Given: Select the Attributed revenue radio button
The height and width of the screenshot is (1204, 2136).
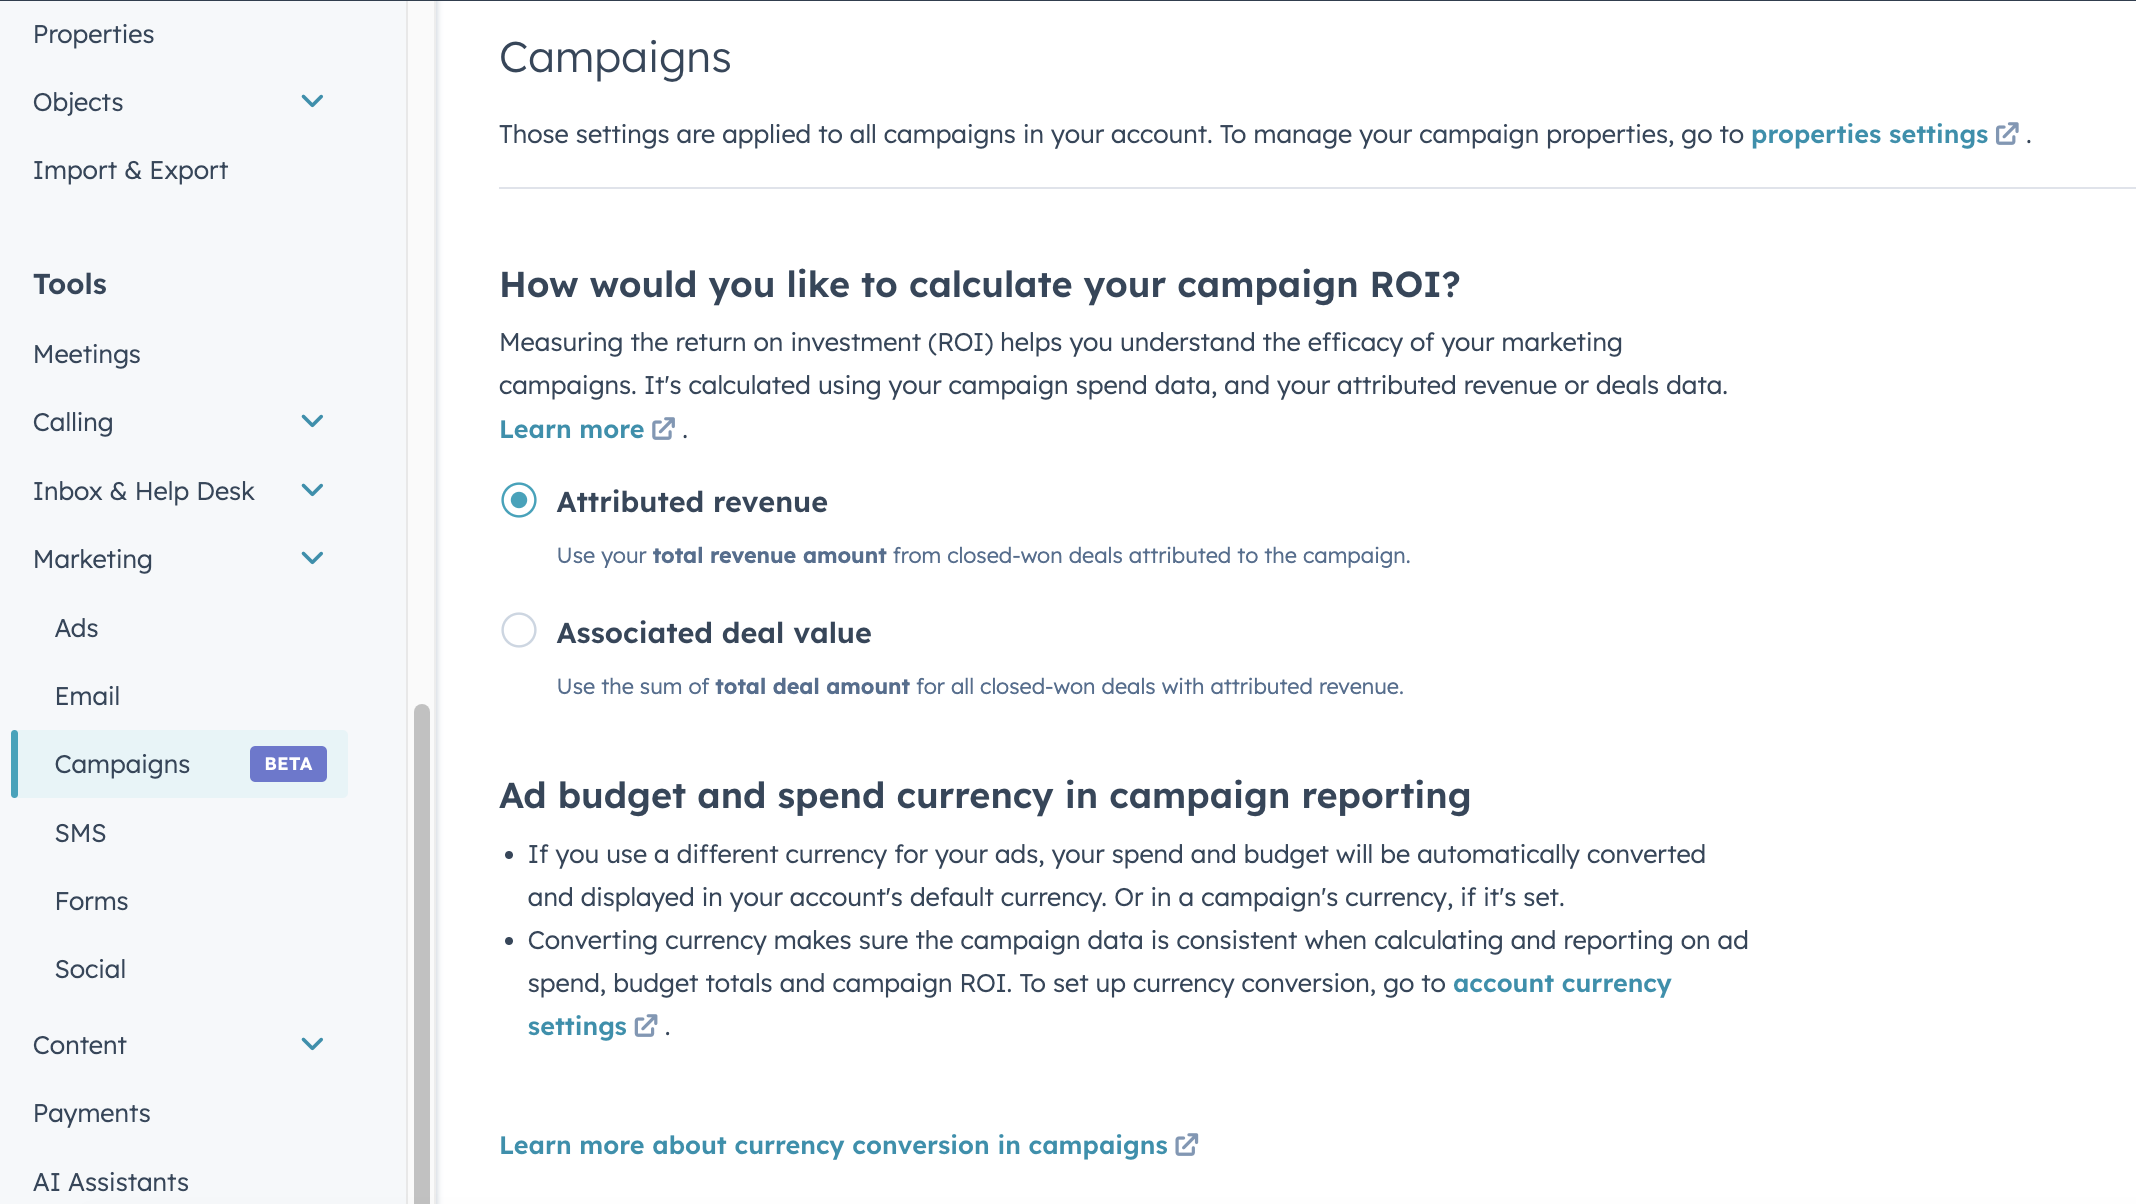Looking at the screenshot, I should (x=519, y=500).
